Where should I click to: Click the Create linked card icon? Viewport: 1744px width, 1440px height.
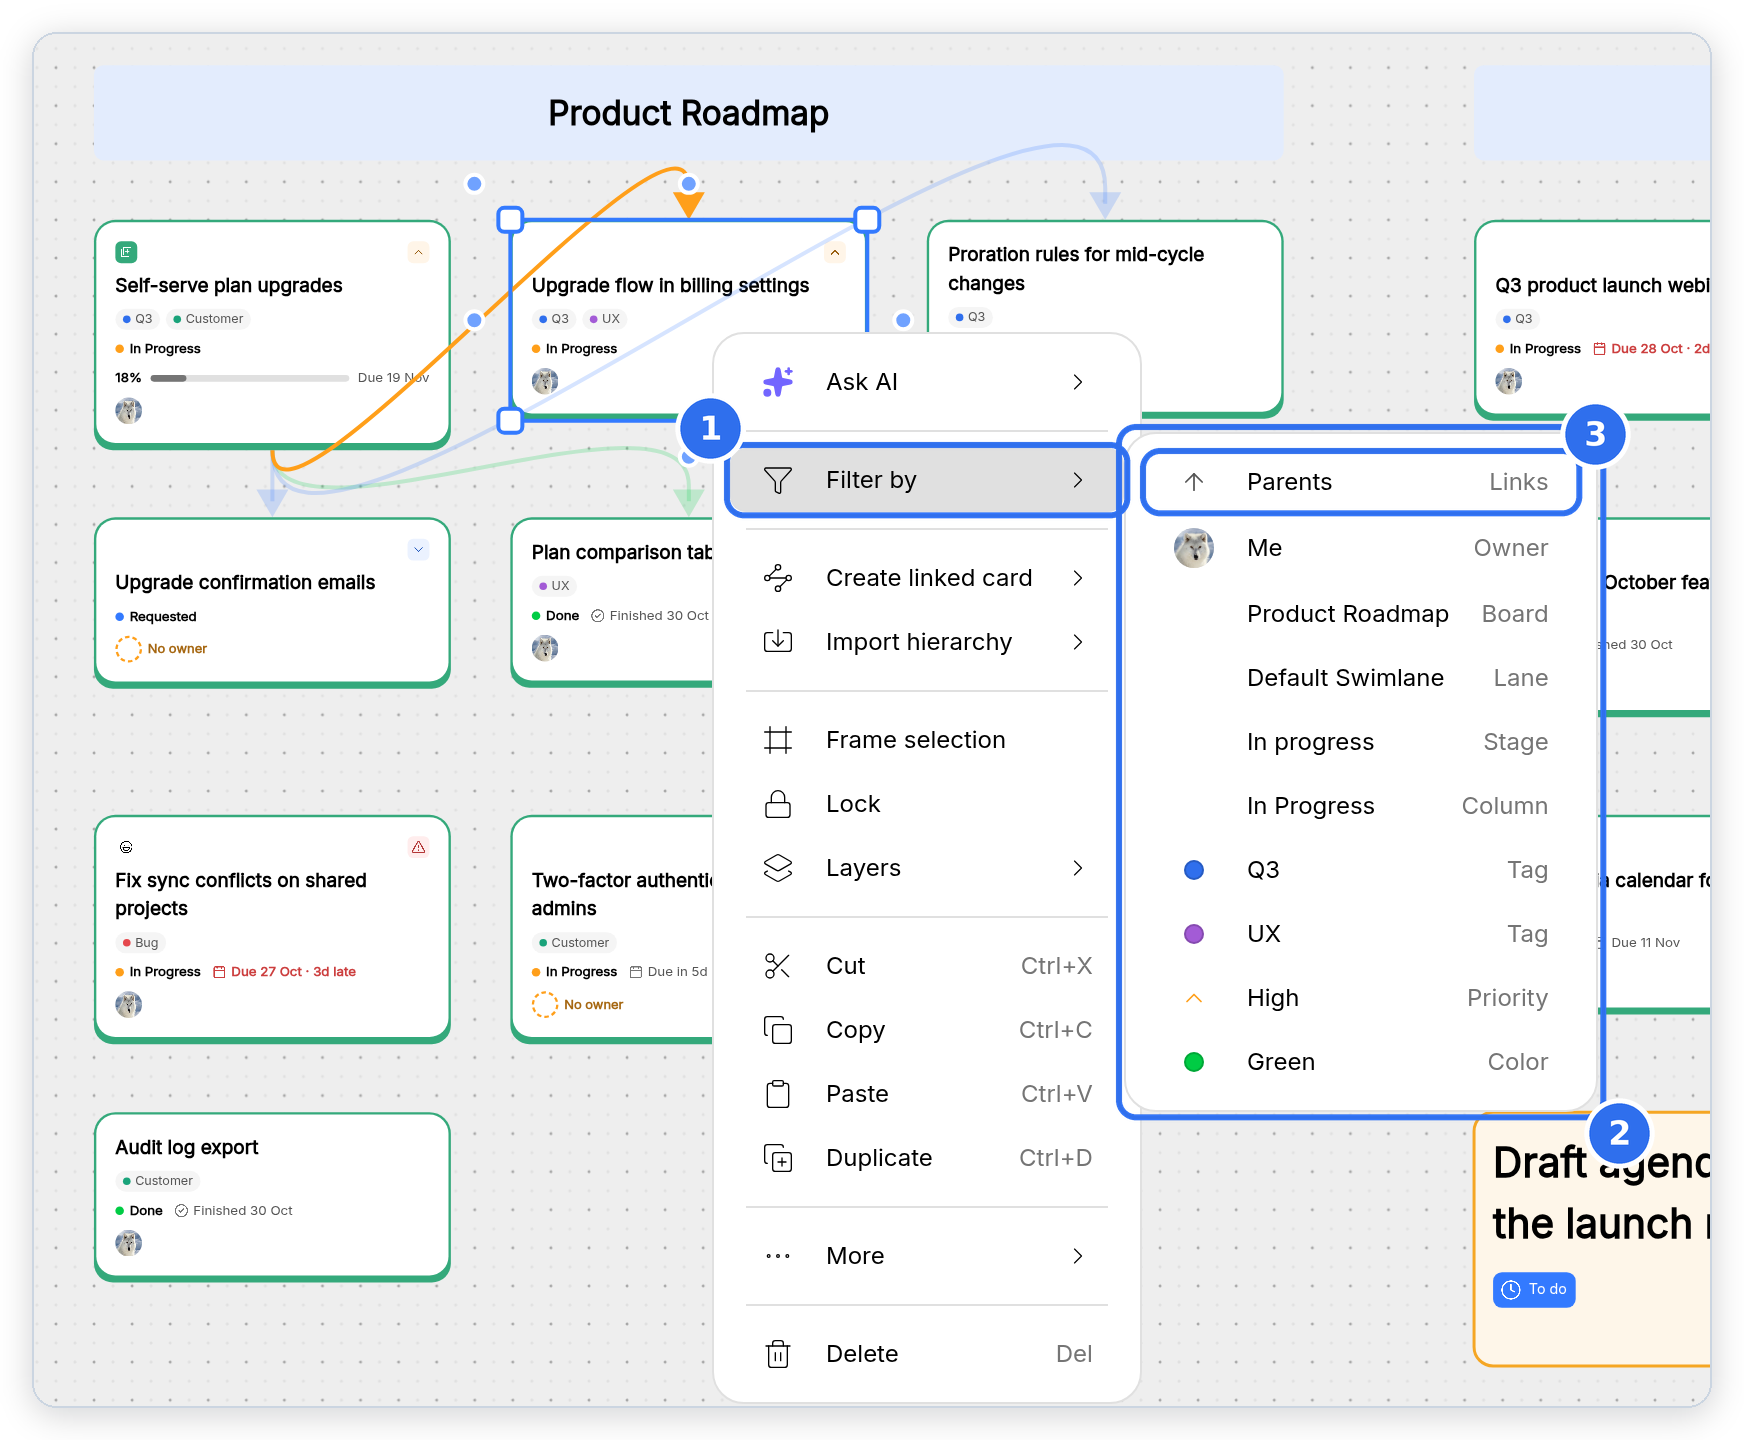[x=778, y=578]
